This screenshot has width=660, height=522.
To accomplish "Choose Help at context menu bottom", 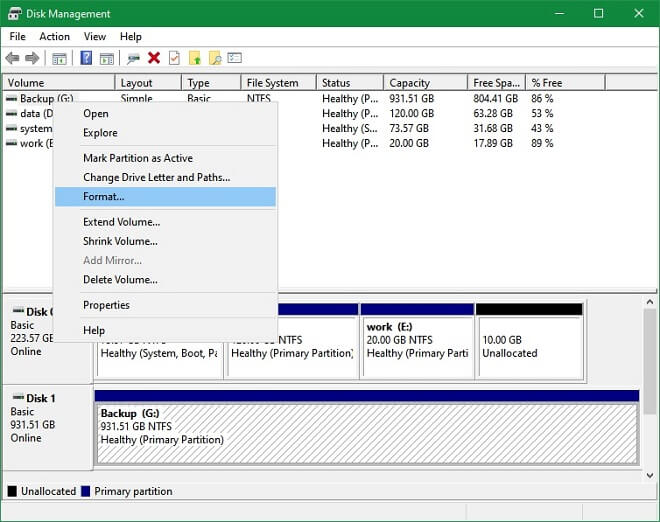I will pos(165,330).
